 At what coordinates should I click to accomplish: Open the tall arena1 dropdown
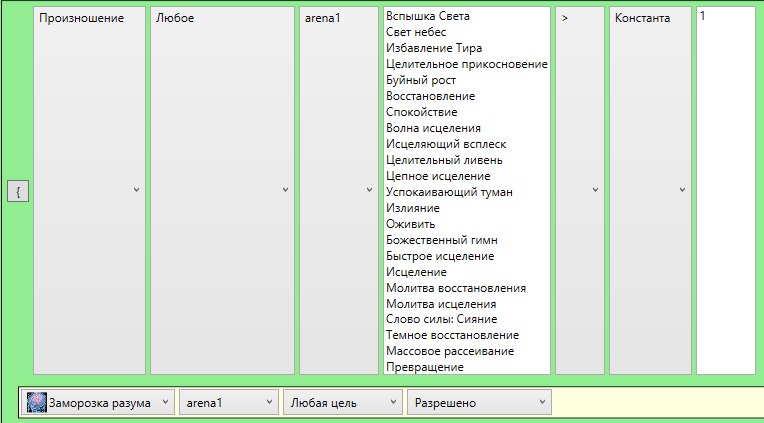pos(338,190)
